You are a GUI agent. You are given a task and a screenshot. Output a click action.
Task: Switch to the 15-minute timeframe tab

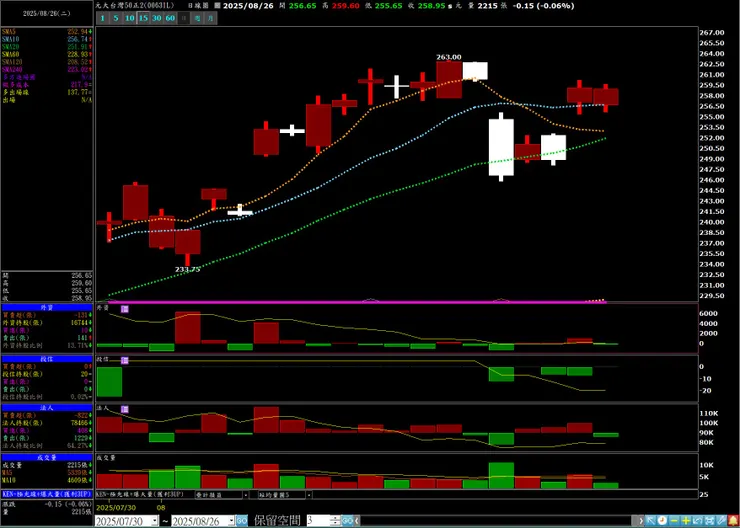pyautogui.click(x=143, y=18)
